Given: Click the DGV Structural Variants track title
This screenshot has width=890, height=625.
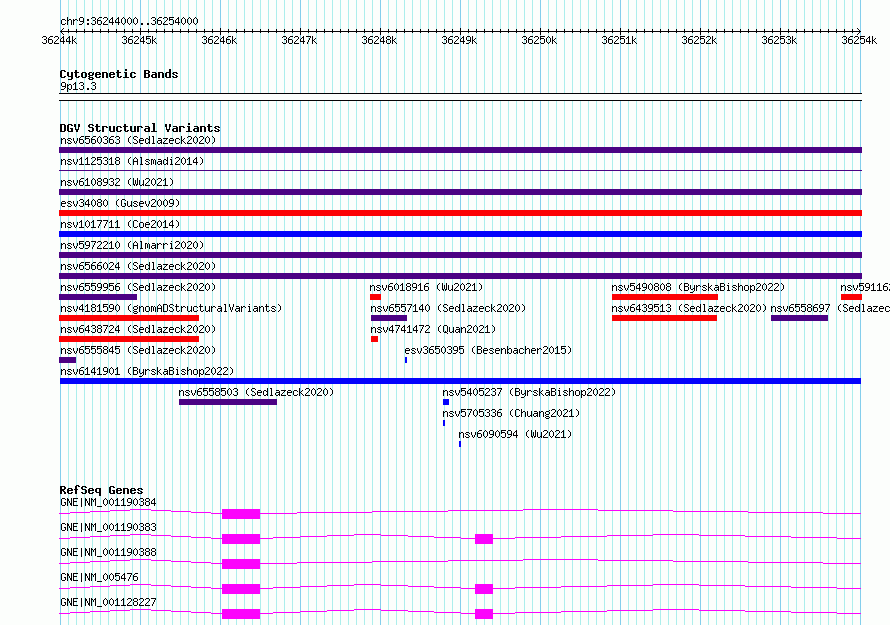Looking at the screenshot, I should (x=140, y=128).
